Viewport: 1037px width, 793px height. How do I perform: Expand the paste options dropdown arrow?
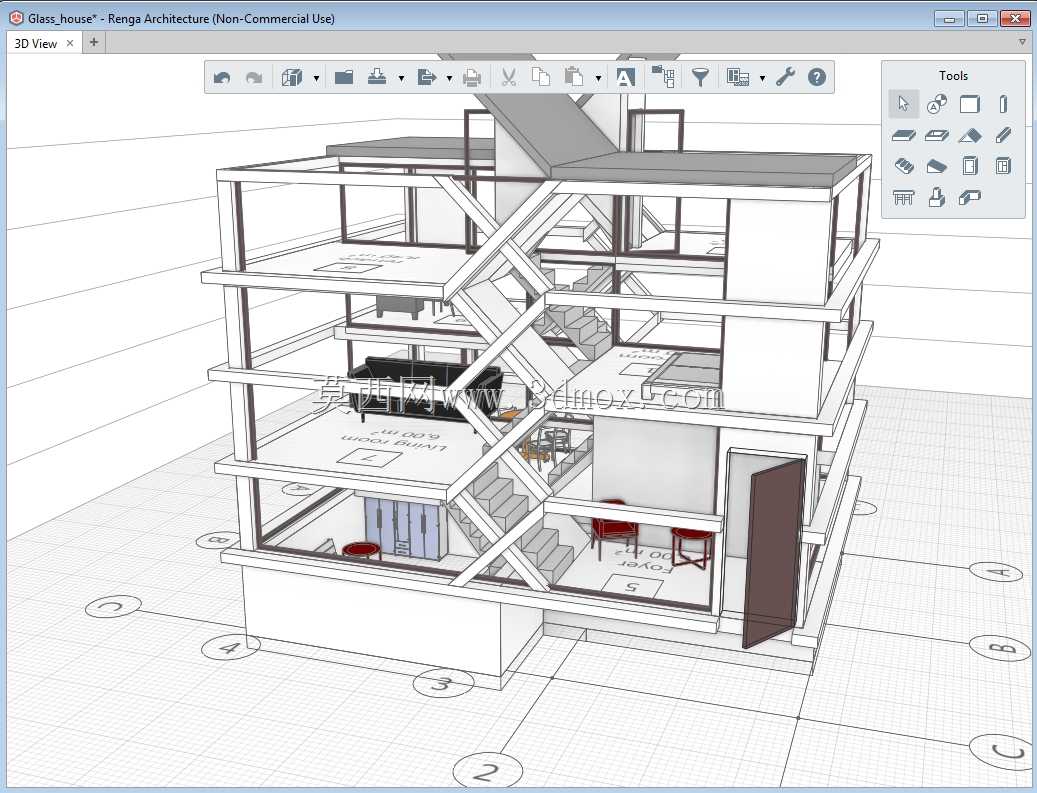598,78
